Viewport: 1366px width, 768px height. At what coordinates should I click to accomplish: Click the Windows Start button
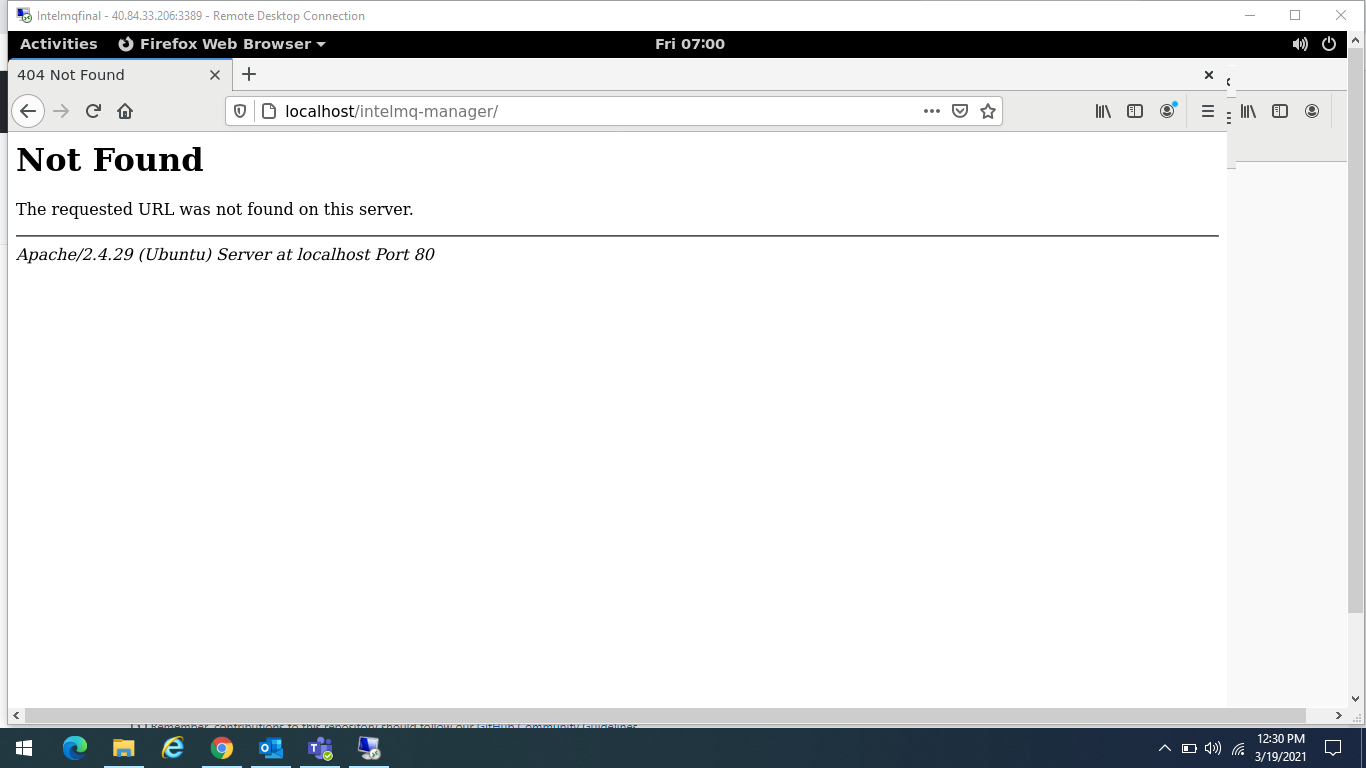pos(22,748)
